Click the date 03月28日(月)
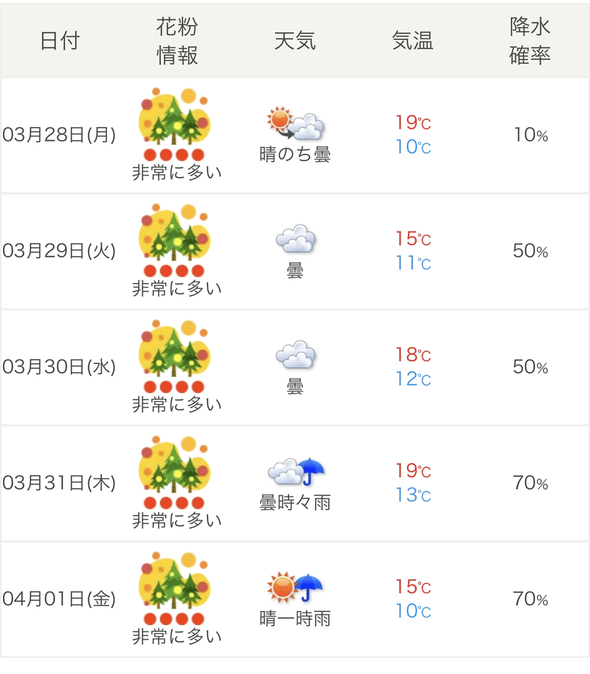The width and height of the screenshot is (590, 674). point(59,135)
